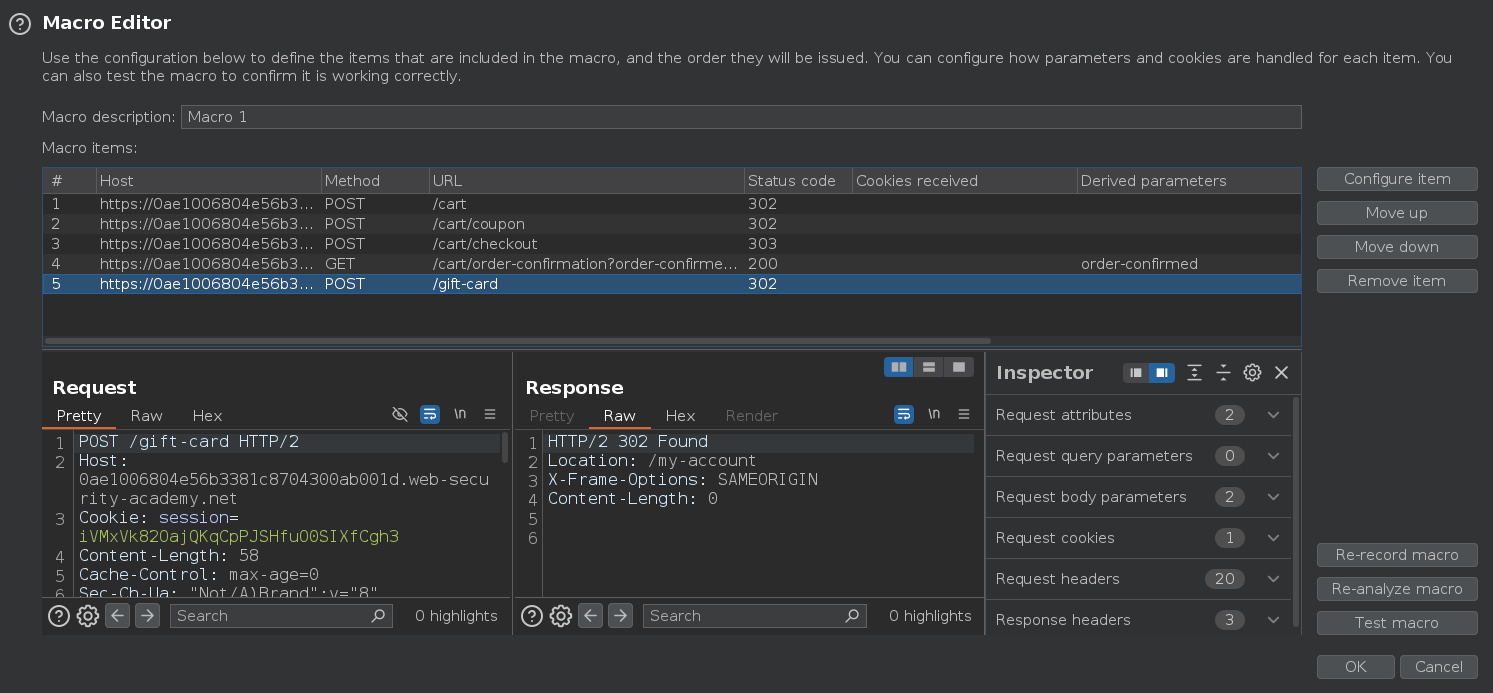Toggle show newline \n in Response pane

pyautogui.click(x=933, y=414)
